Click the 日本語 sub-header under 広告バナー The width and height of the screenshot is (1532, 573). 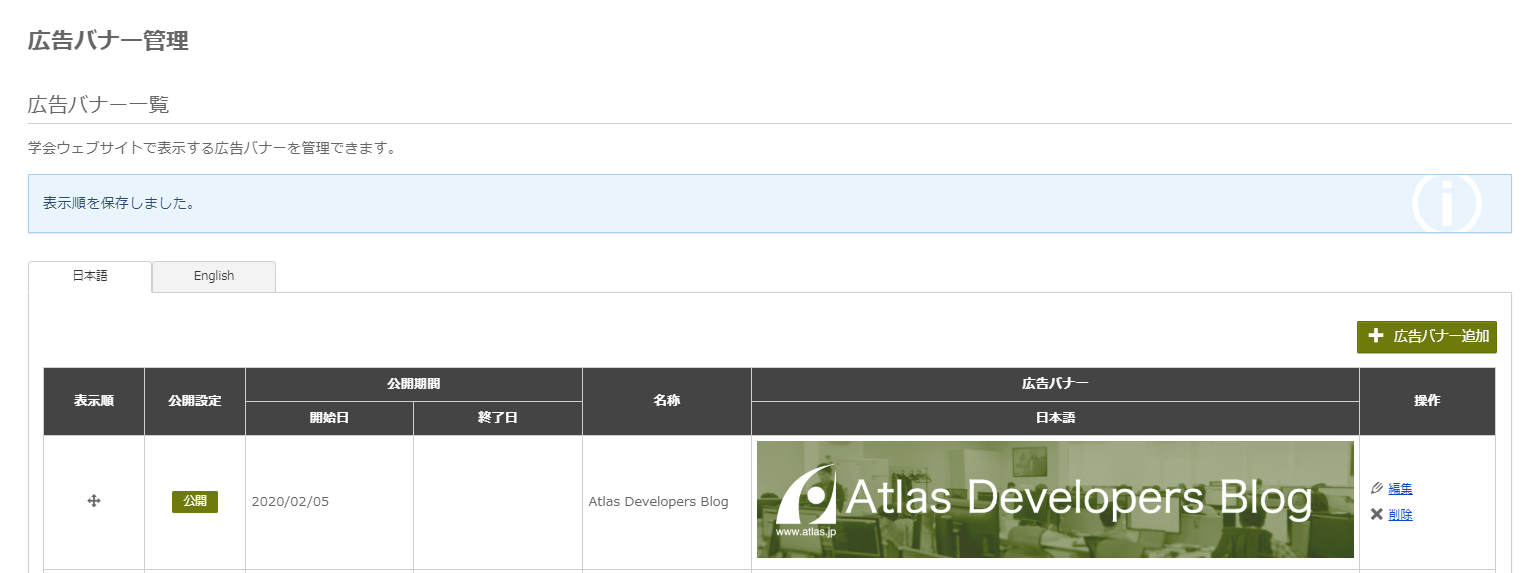point(1055,418)
